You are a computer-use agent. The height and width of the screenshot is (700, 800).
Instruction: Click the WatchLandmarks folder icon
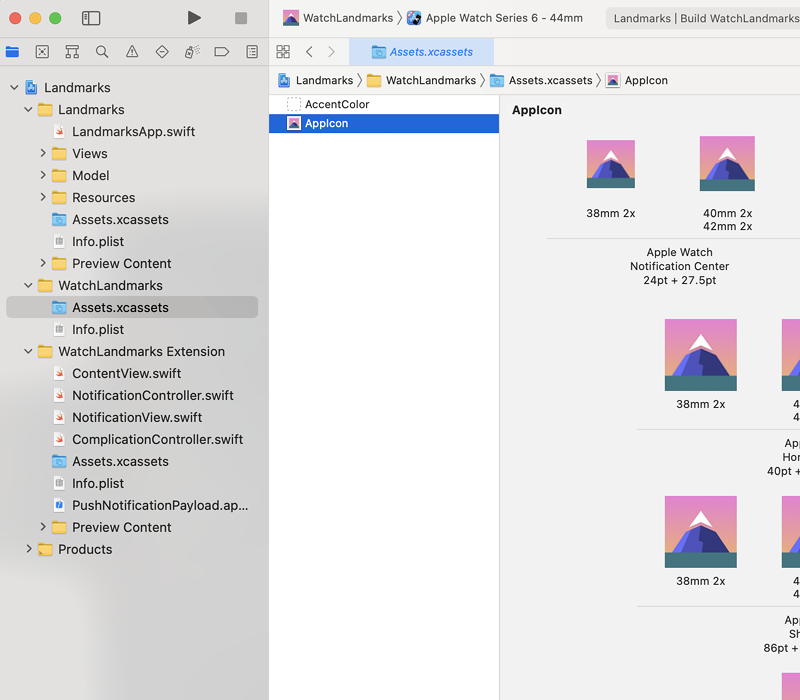[45, 285]
